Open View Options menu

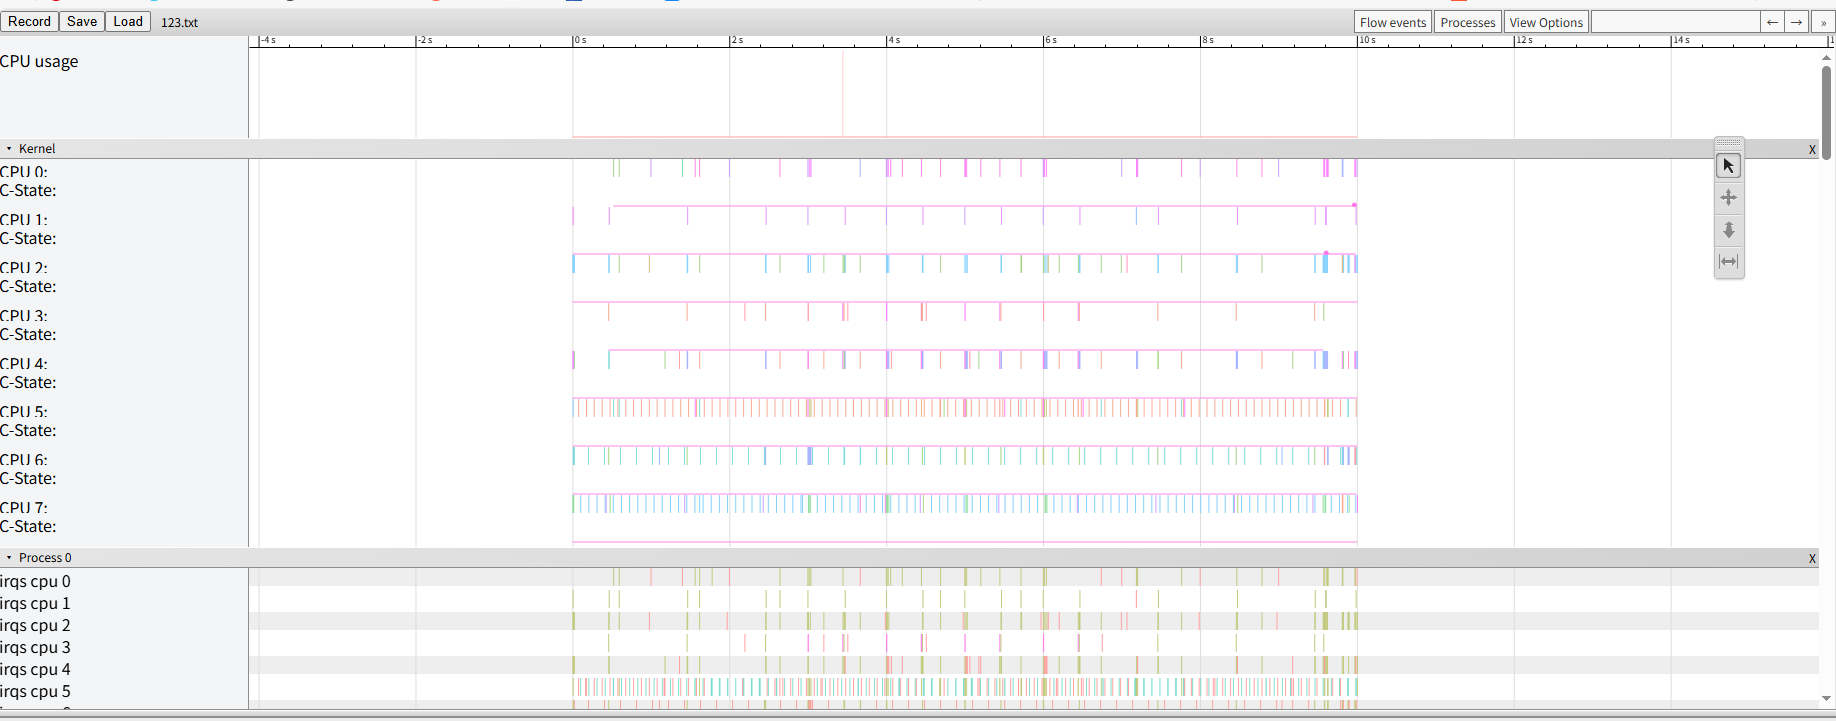click(1546, 22)
